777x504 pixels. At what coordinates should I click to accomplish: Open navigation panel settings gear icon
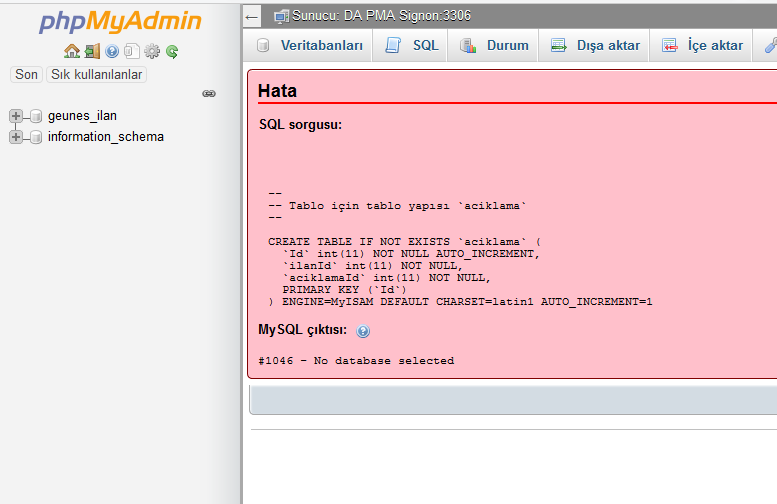pyautogui.click(x=152, y=51)
